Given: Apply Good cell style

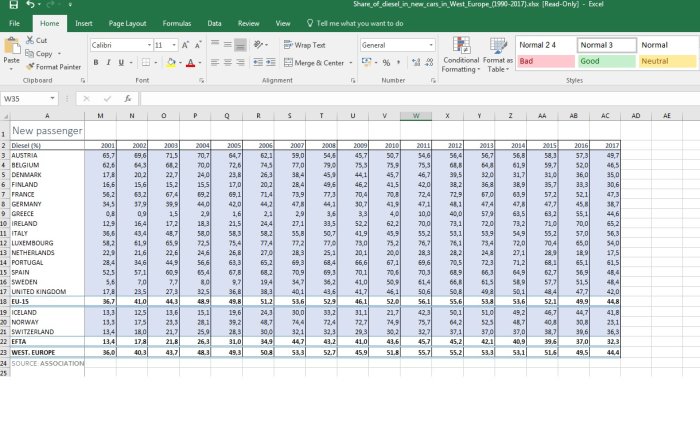Looking at the screenshot, I should point(607,61).
